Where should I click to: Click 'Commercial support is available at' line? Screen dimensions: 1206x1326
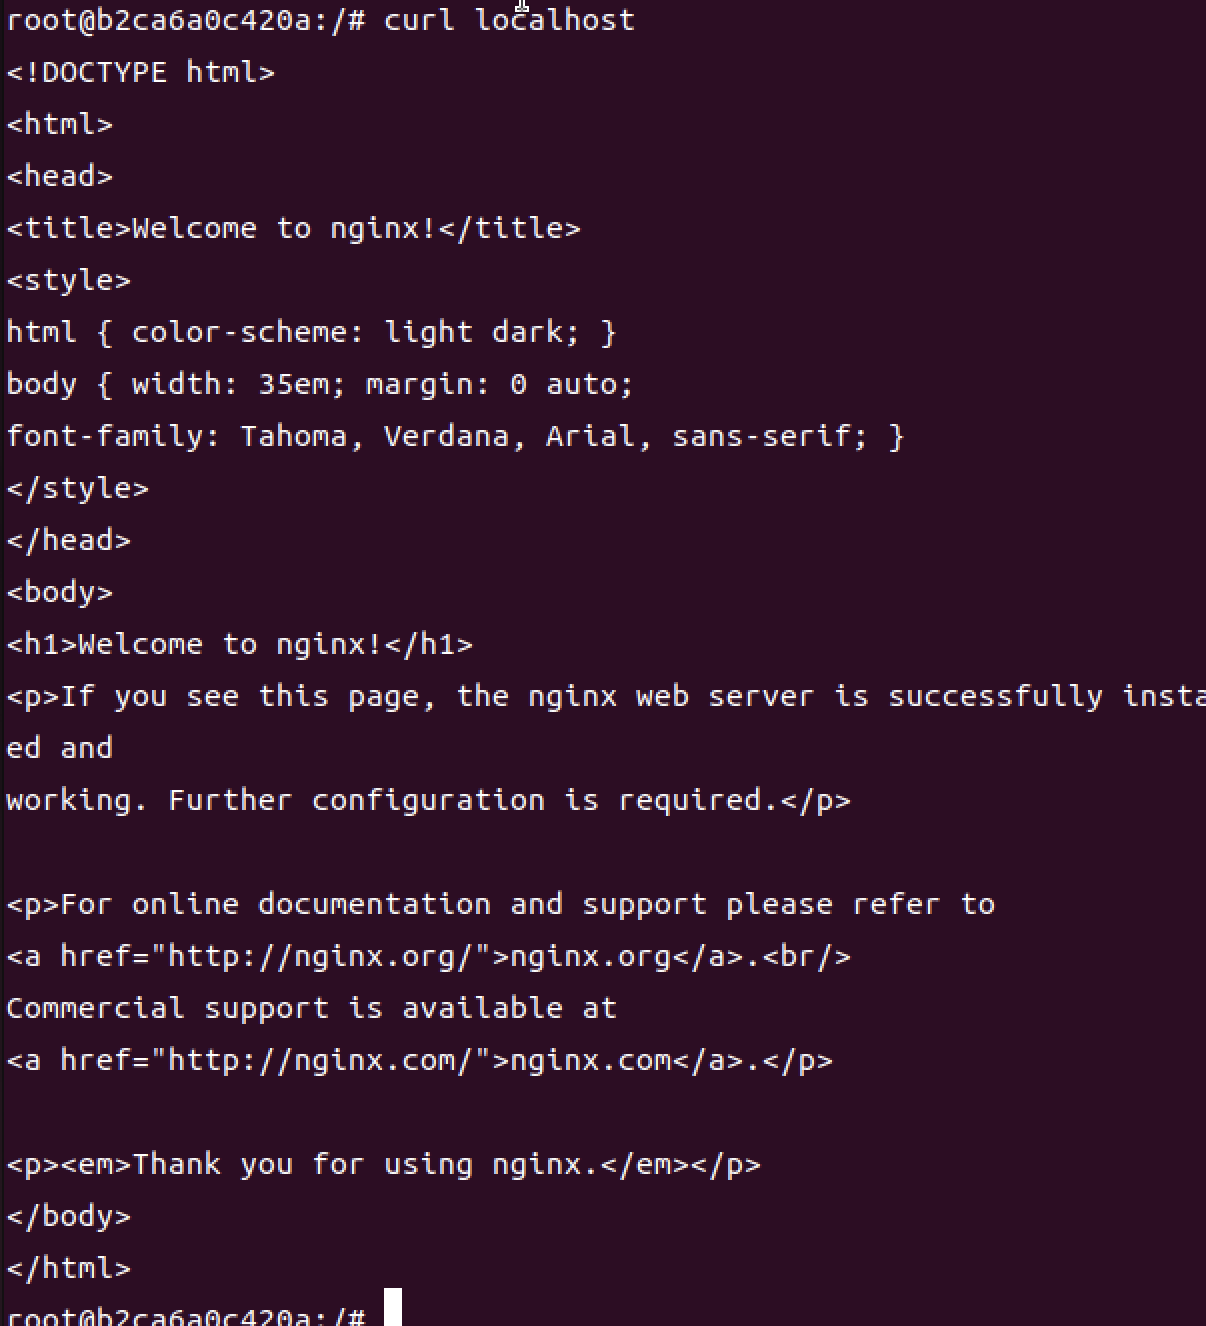(311, 1009)
